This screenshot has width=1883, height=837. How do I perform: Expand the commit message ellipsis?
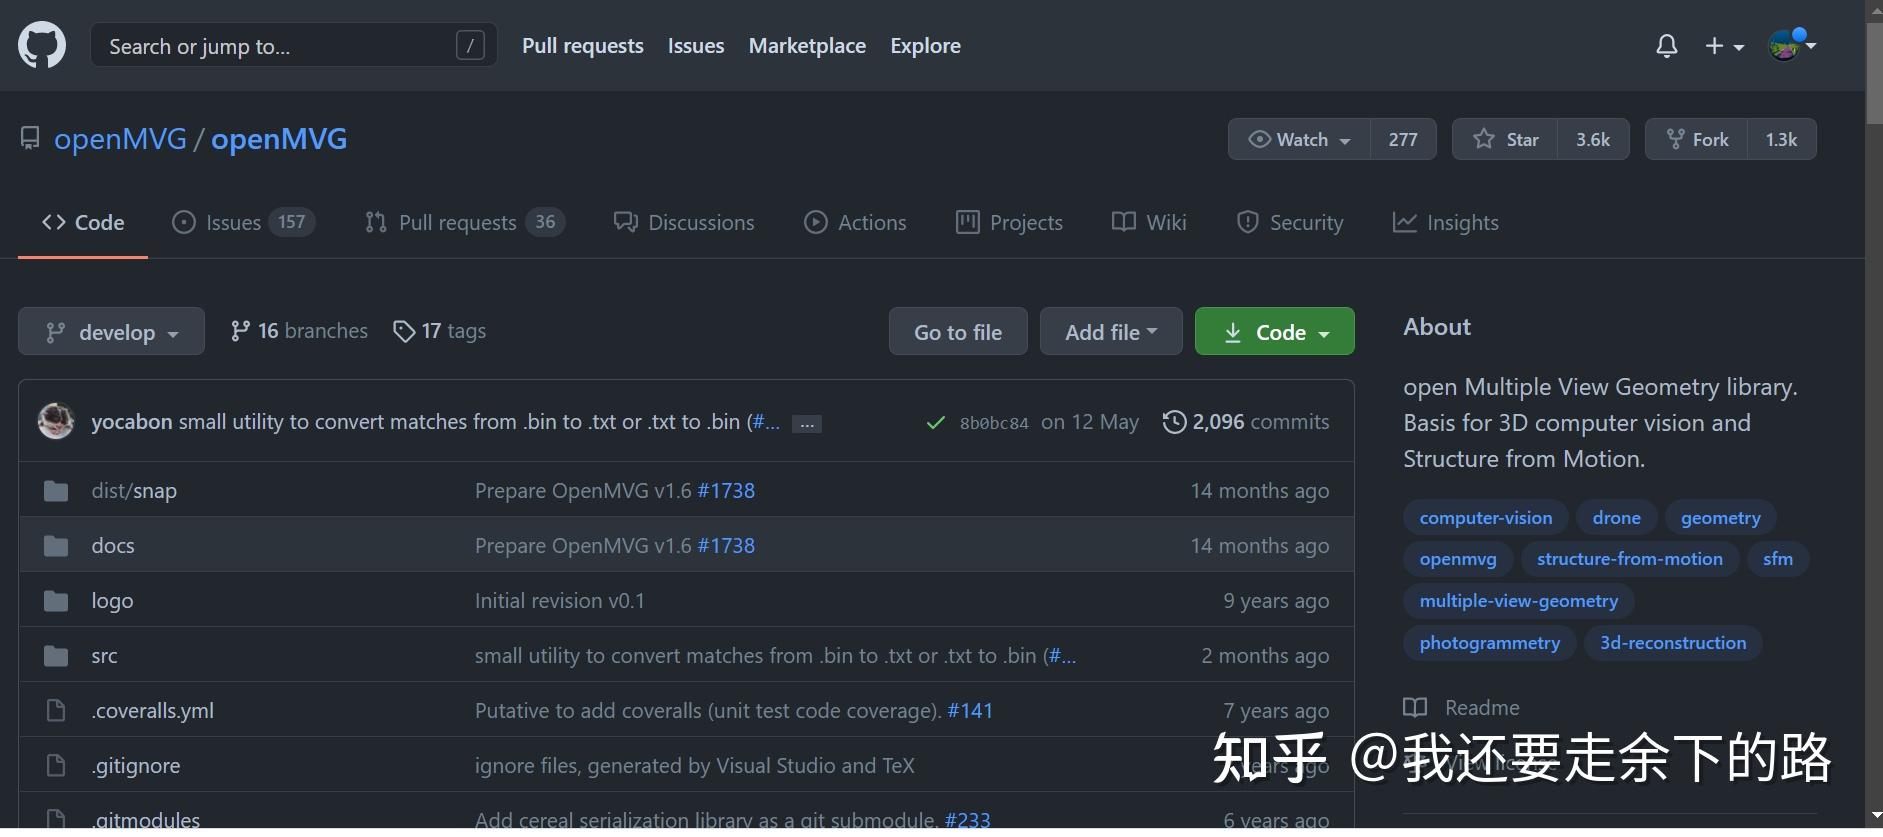pos(806,424)
